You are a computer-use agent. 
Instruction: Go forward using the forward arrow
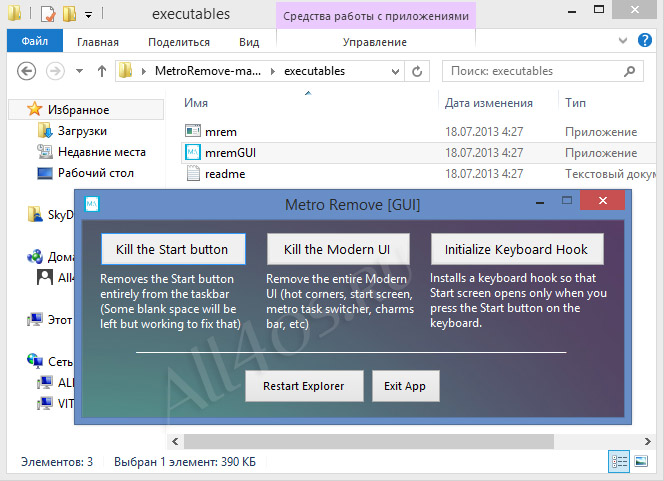point(55,71)
